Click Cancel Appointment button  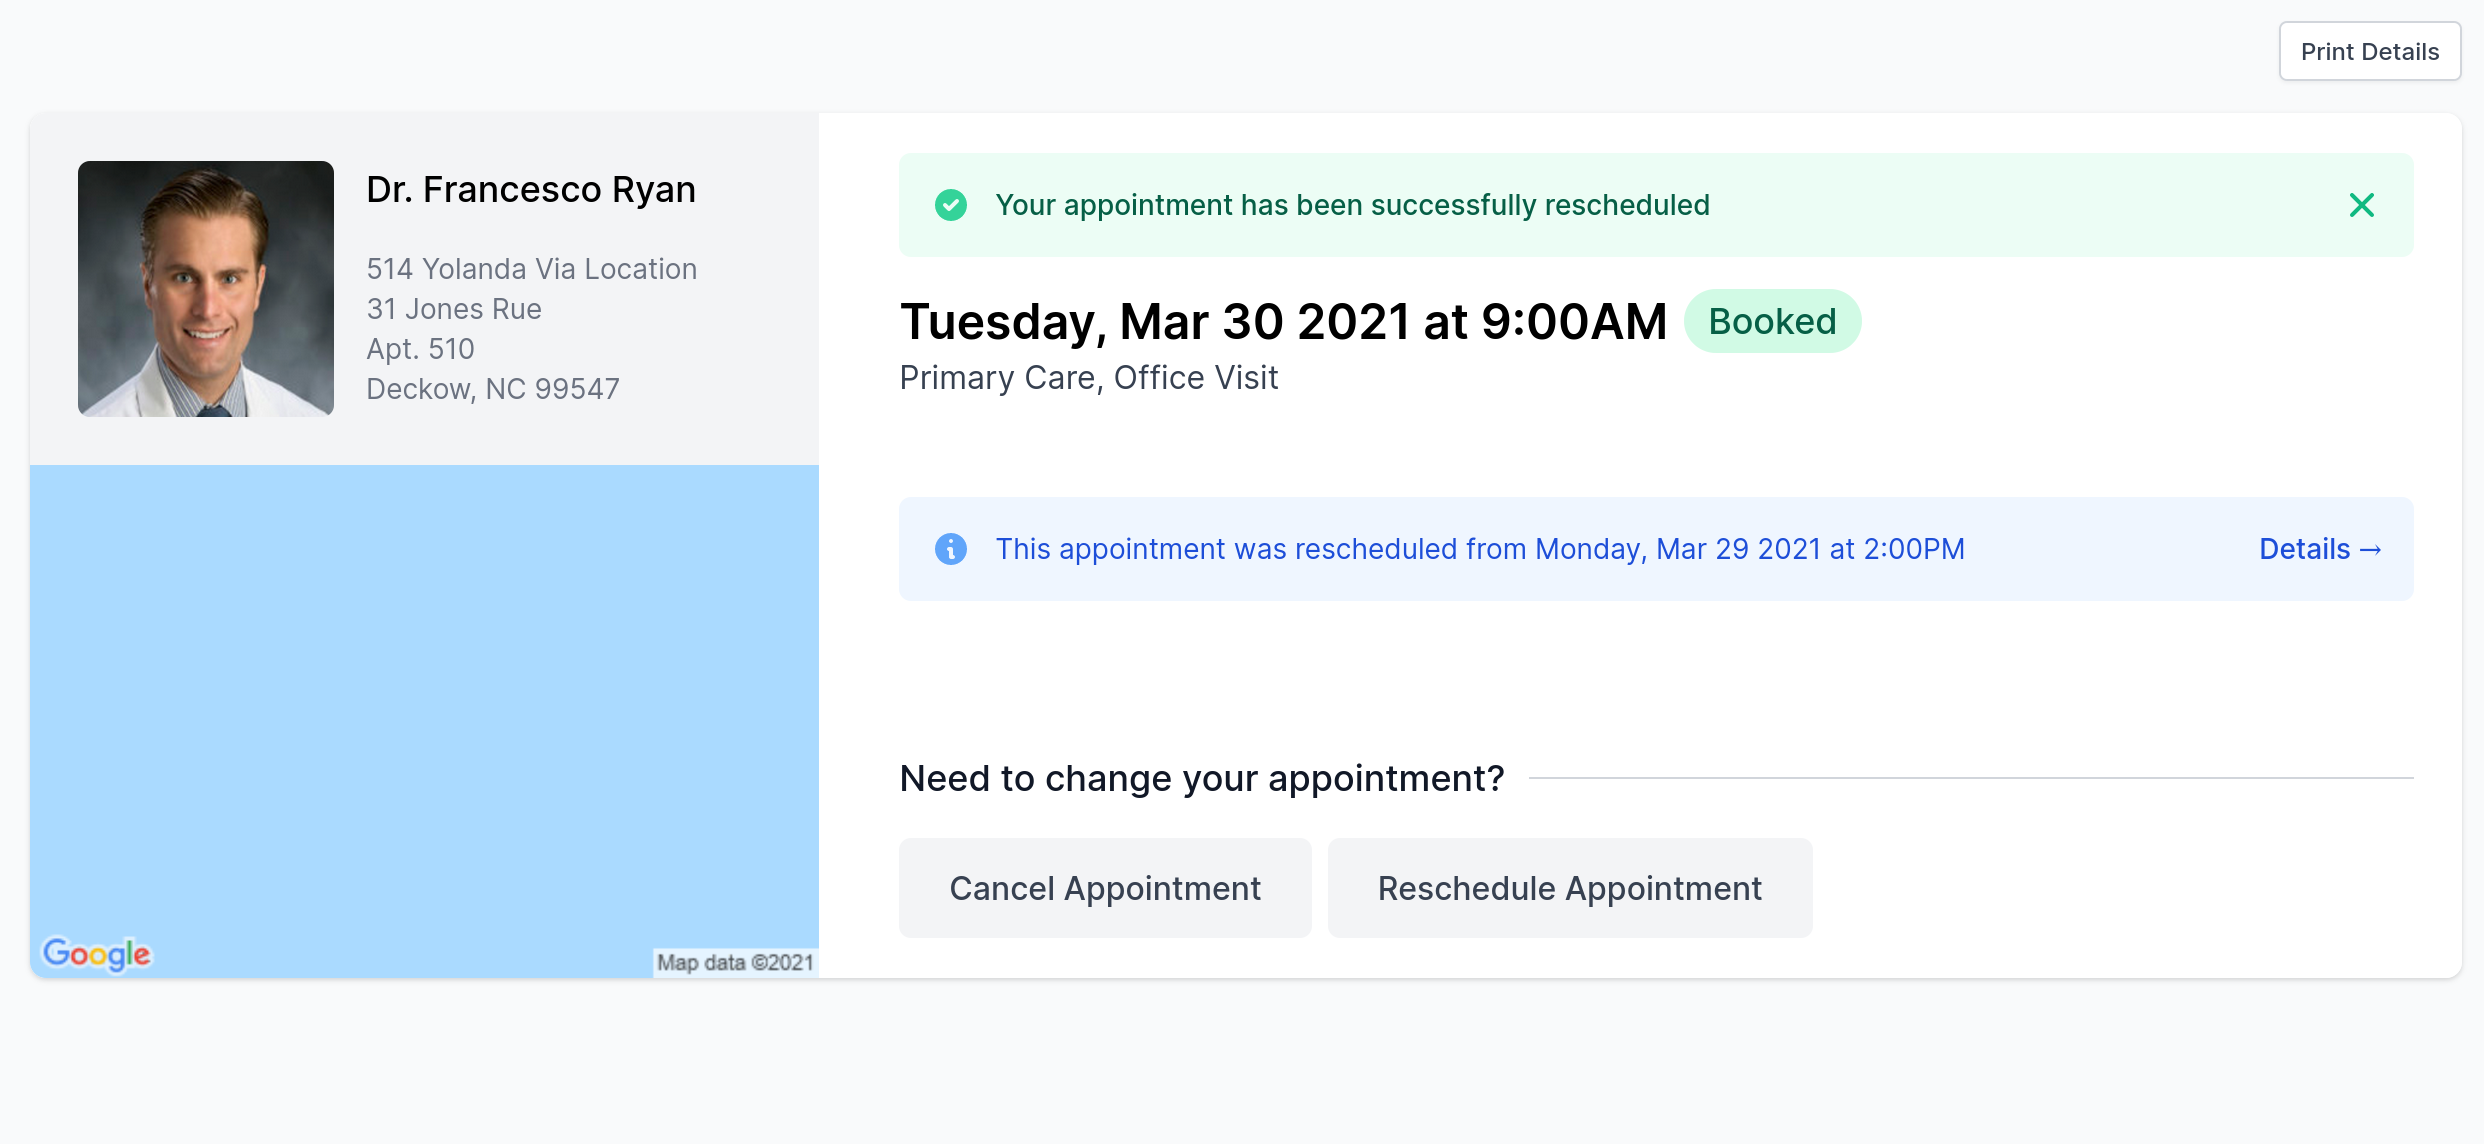pos(1105,888)
